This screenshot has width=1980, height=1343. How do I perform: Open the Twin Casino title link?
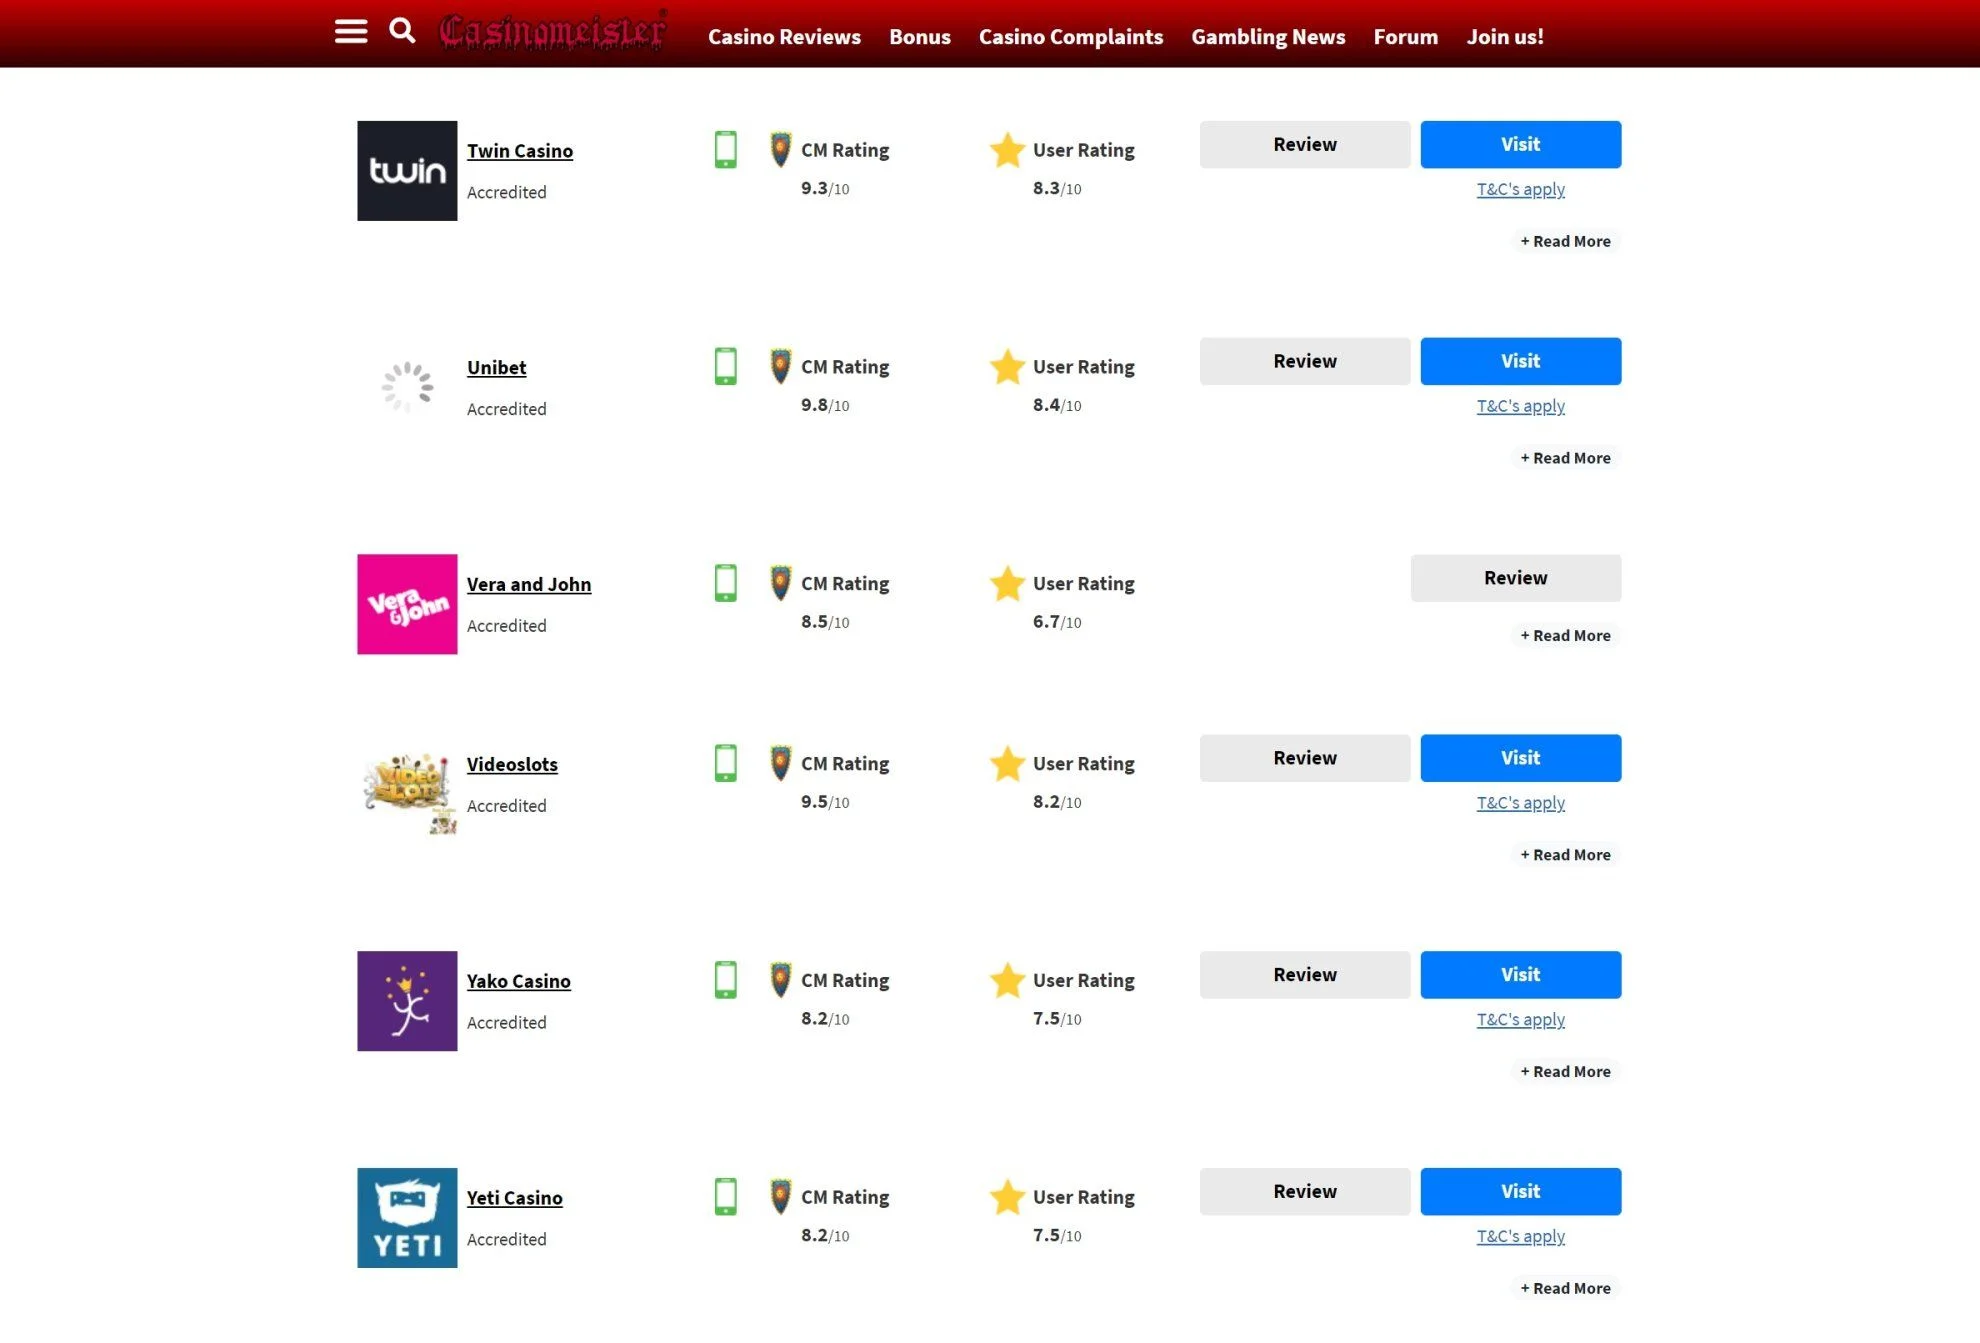pyautogui.click(x=520, y=151)
